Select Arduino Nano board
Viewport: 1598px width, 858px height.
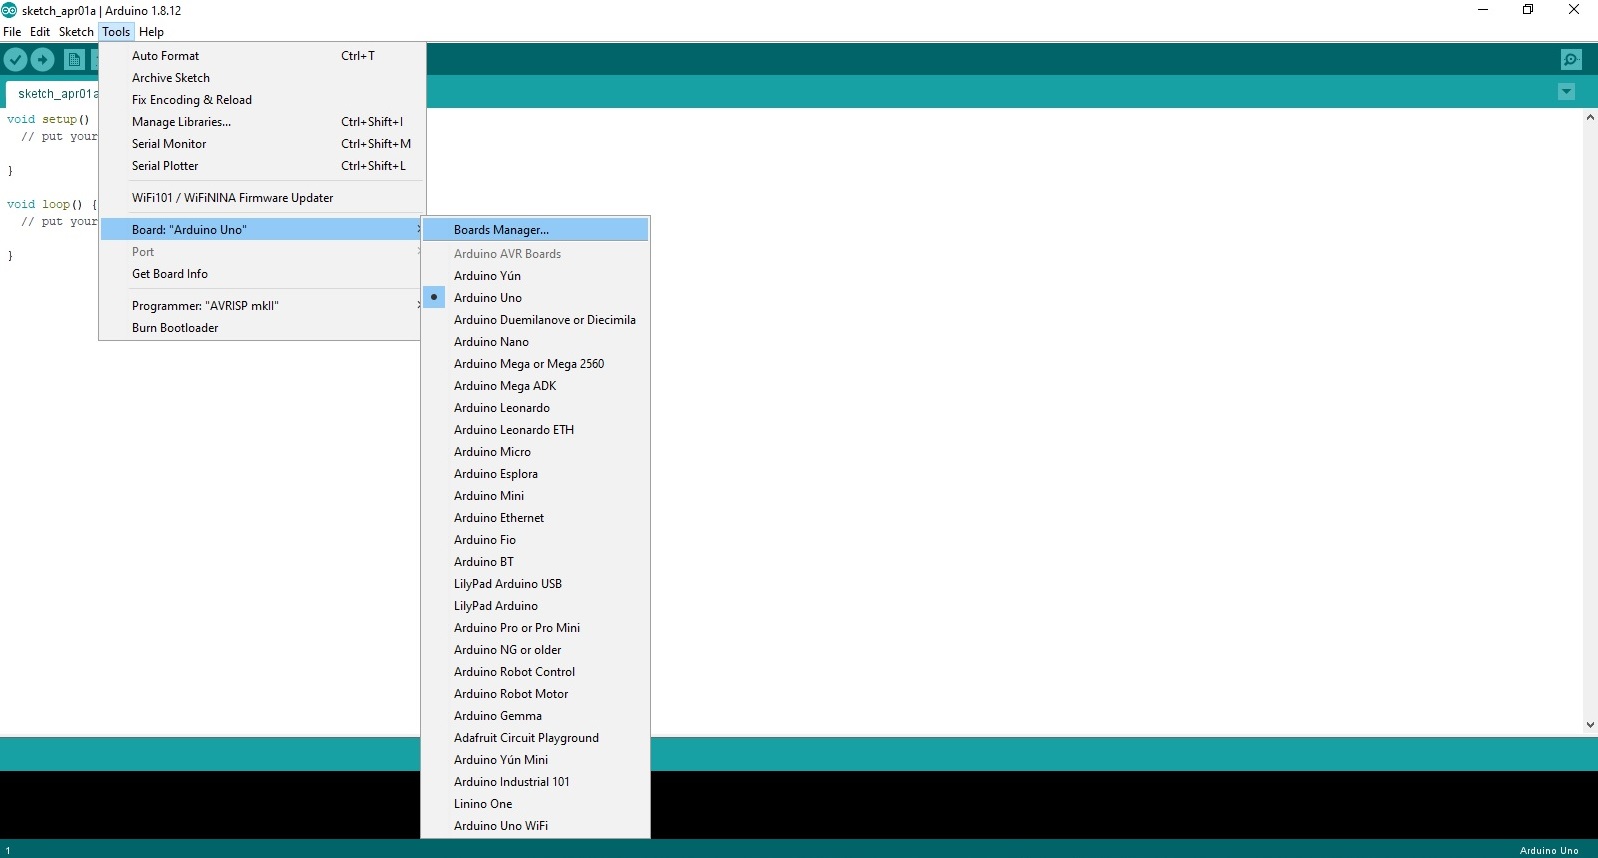pyautogui.click(x=535, y=342)
